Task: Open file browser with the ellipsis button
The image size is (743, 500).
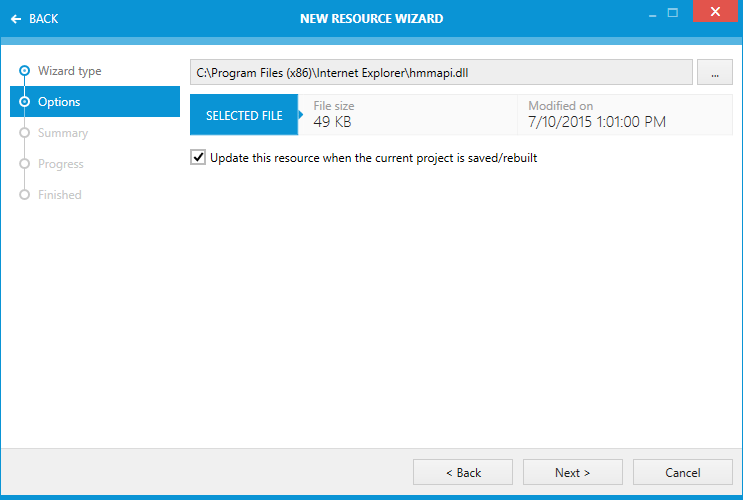Action: 714,73
